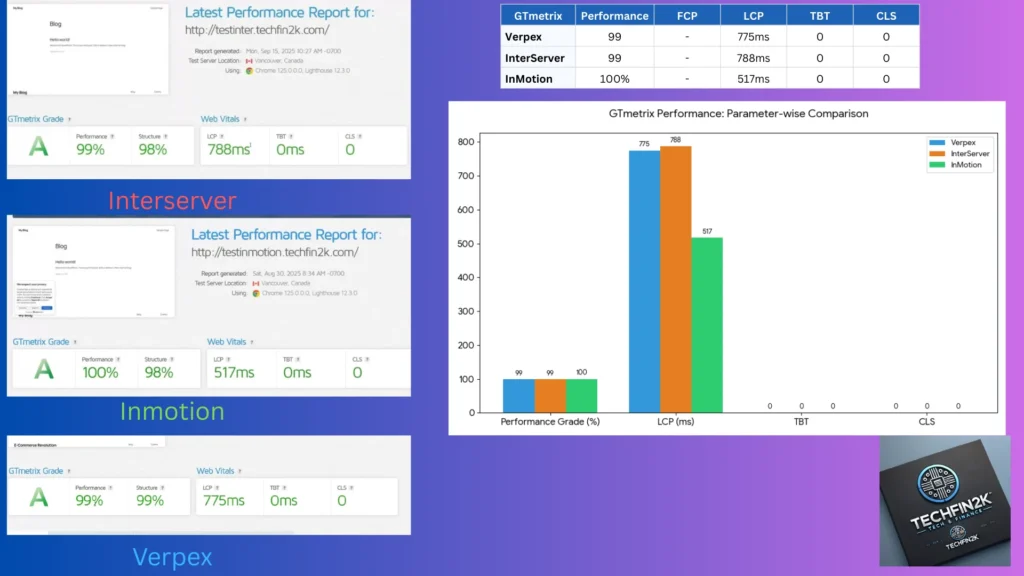This screenshot has height=576, width=1024.
Task: Click orange InterServer legend swatch
Action: pos(937,153)
